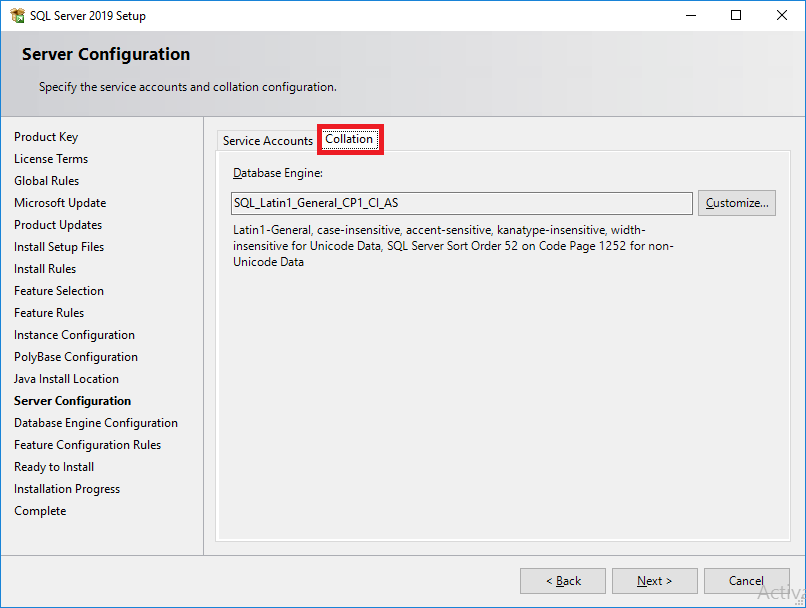Screen dimensions: 806x608
Task: Select Java Install Location step
Action: tap(66, 379)
